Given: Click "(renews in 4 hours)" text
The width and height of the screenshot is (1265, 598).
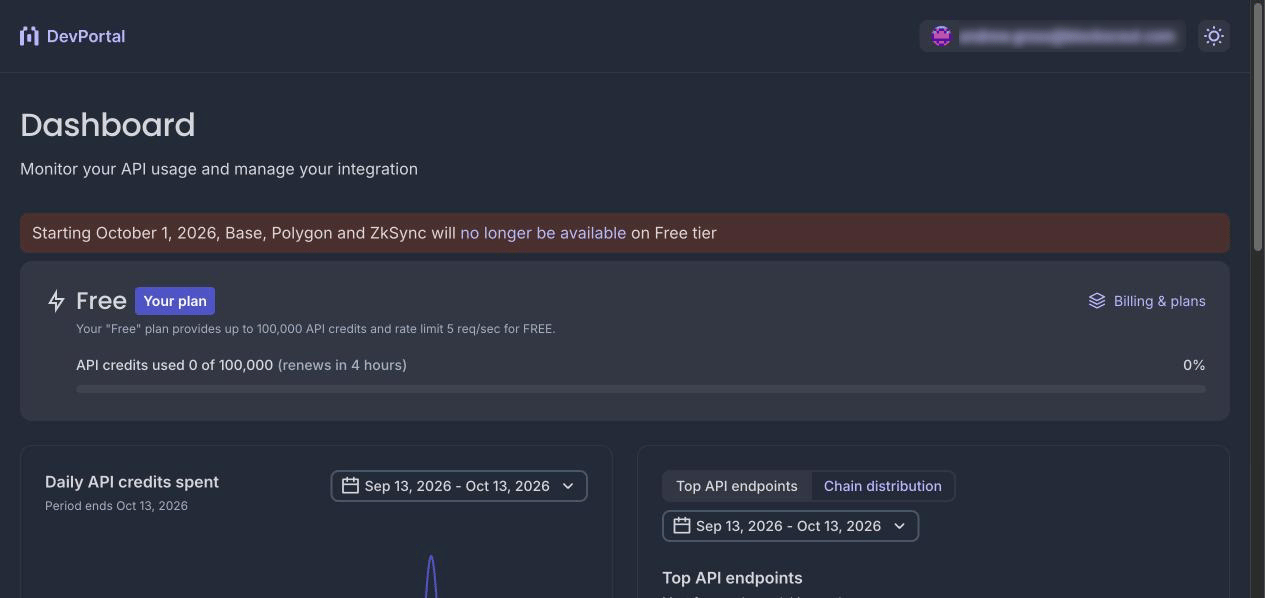Looking at the screenshot, I should click(342, 365).
